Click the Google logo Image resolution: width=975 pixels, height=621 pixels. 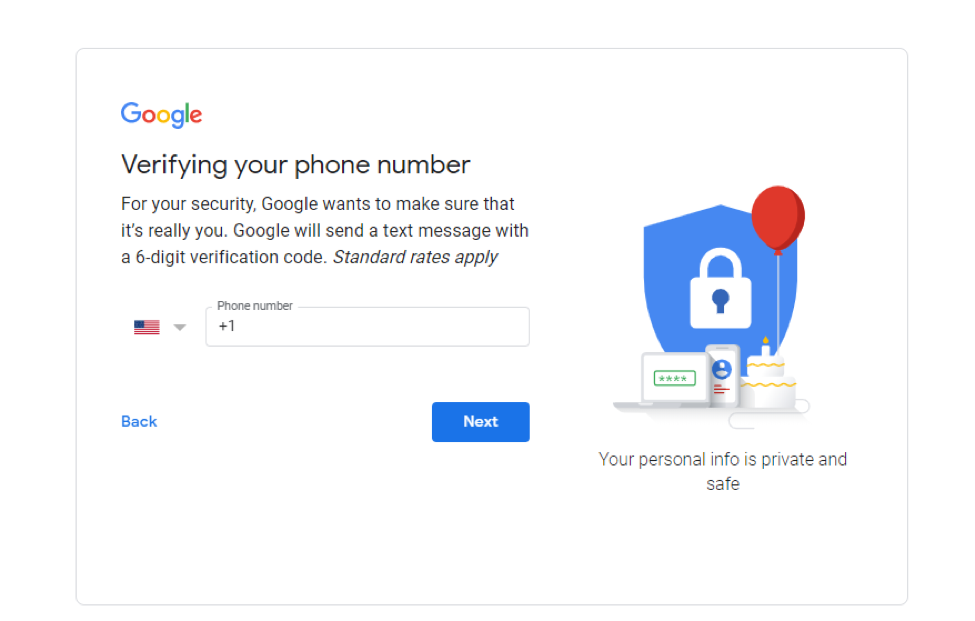(160, 114)
